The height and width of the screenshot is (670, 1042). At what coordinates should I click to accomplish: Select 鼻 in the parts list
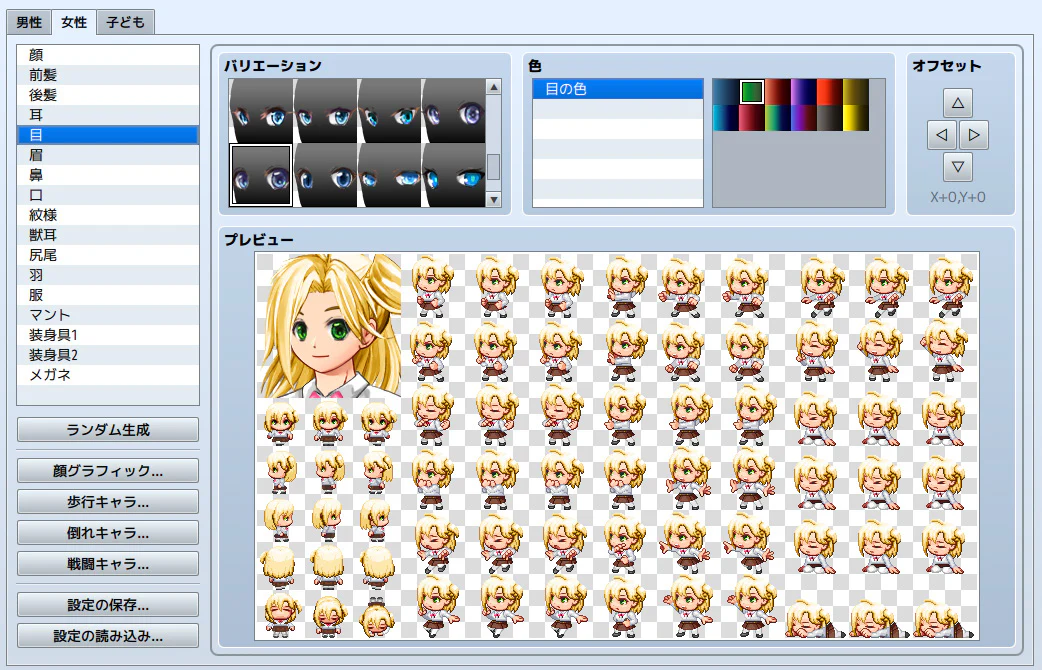[x=108, y=175]
